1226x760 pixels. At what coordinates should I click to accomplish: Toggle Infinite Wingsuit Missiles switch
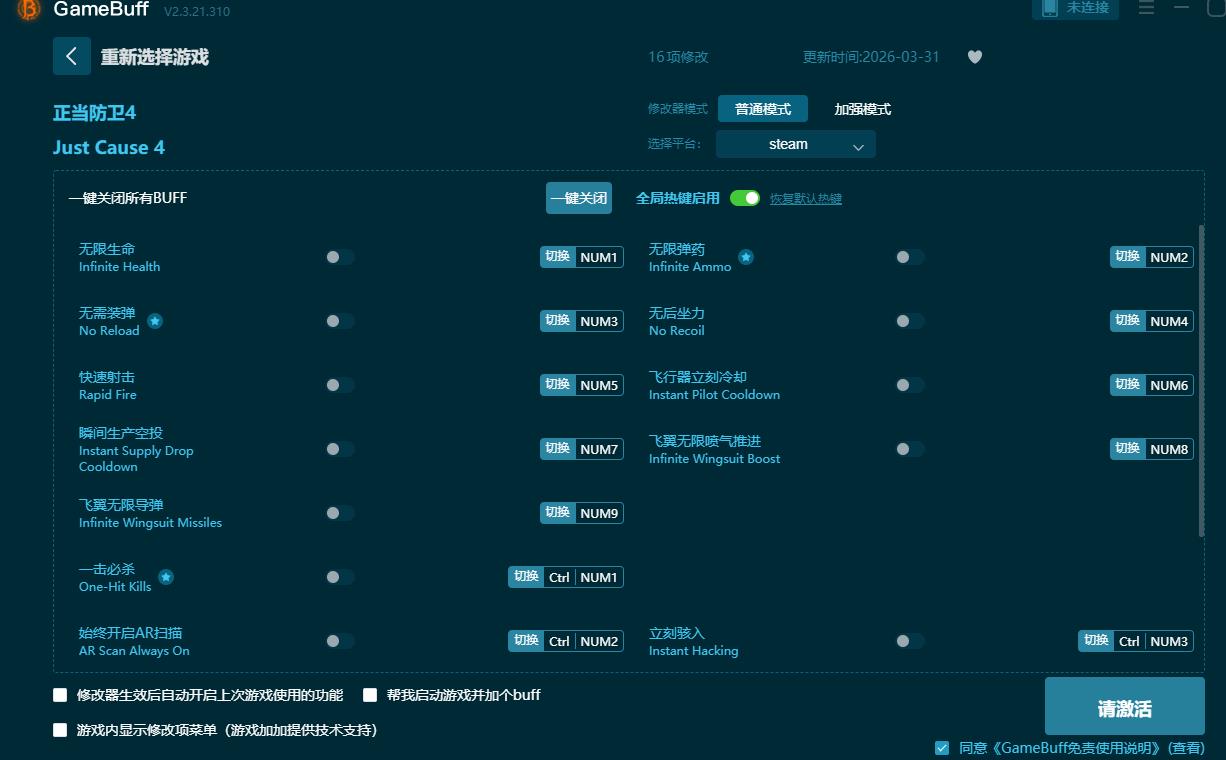tap(340, 513)
